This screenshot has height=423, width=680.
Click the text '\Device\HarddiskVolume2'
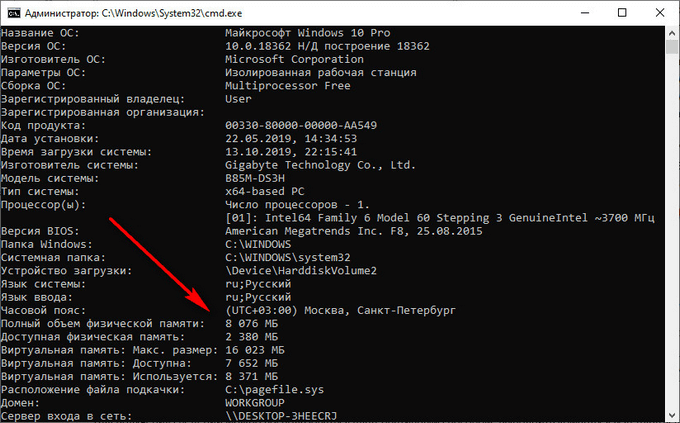[x=301, y=271]
